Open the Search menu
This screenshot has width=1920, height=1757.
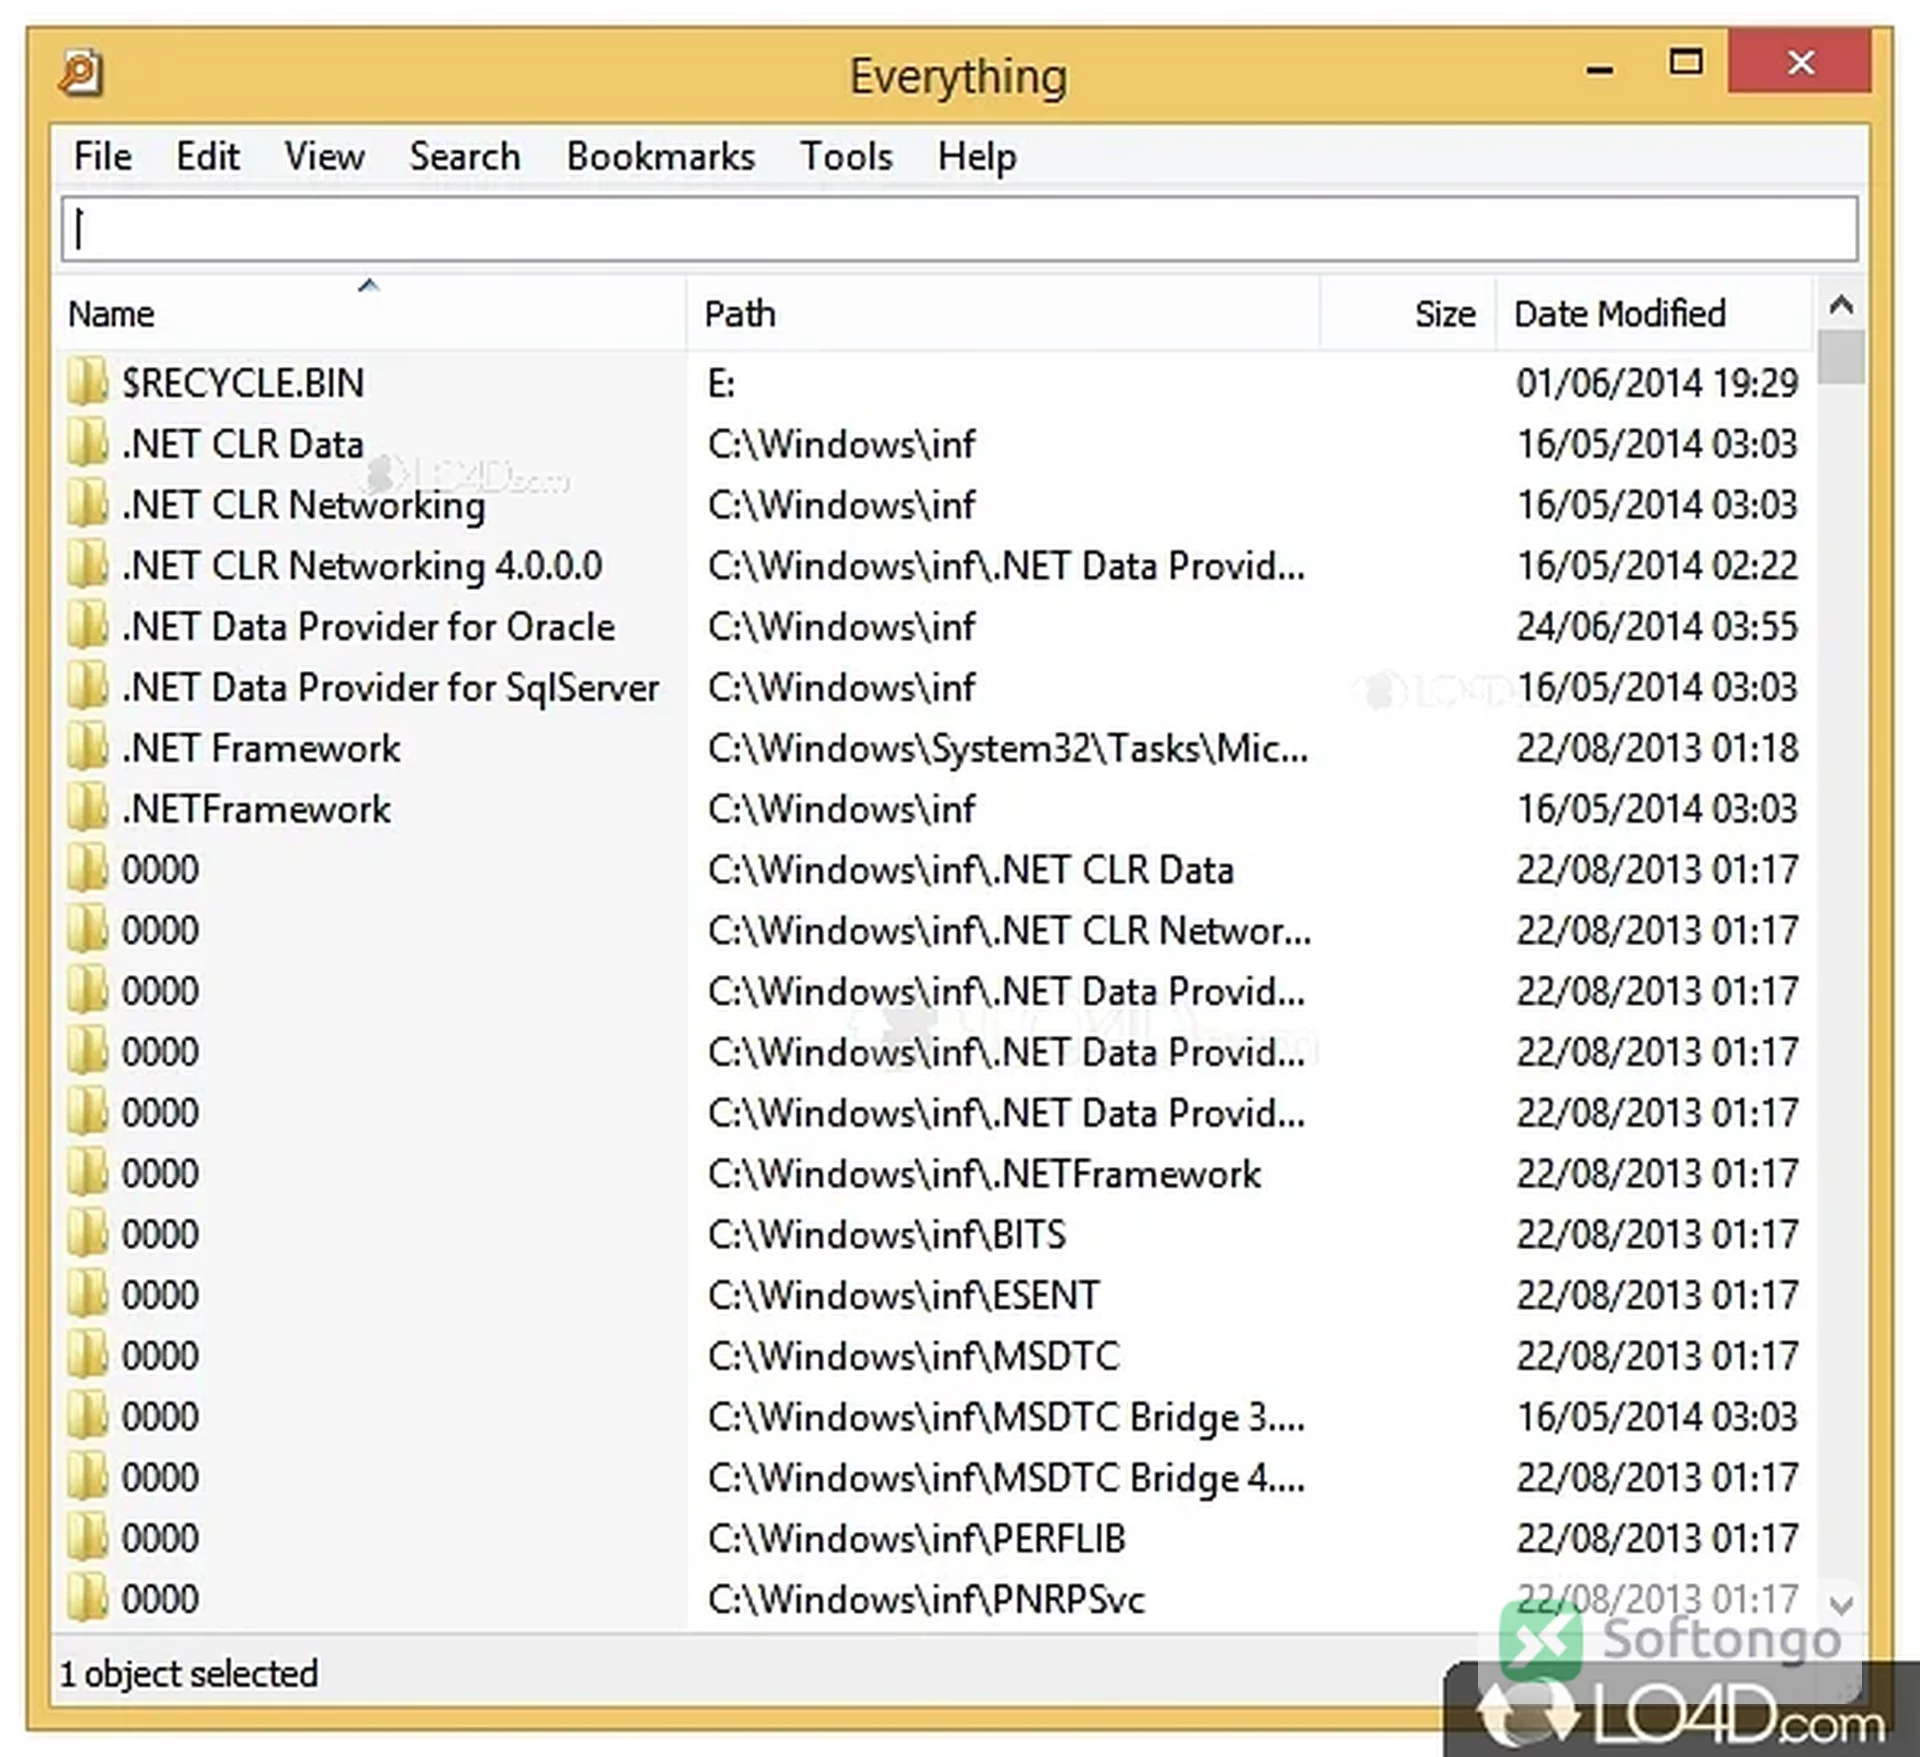tap(464, 157)
